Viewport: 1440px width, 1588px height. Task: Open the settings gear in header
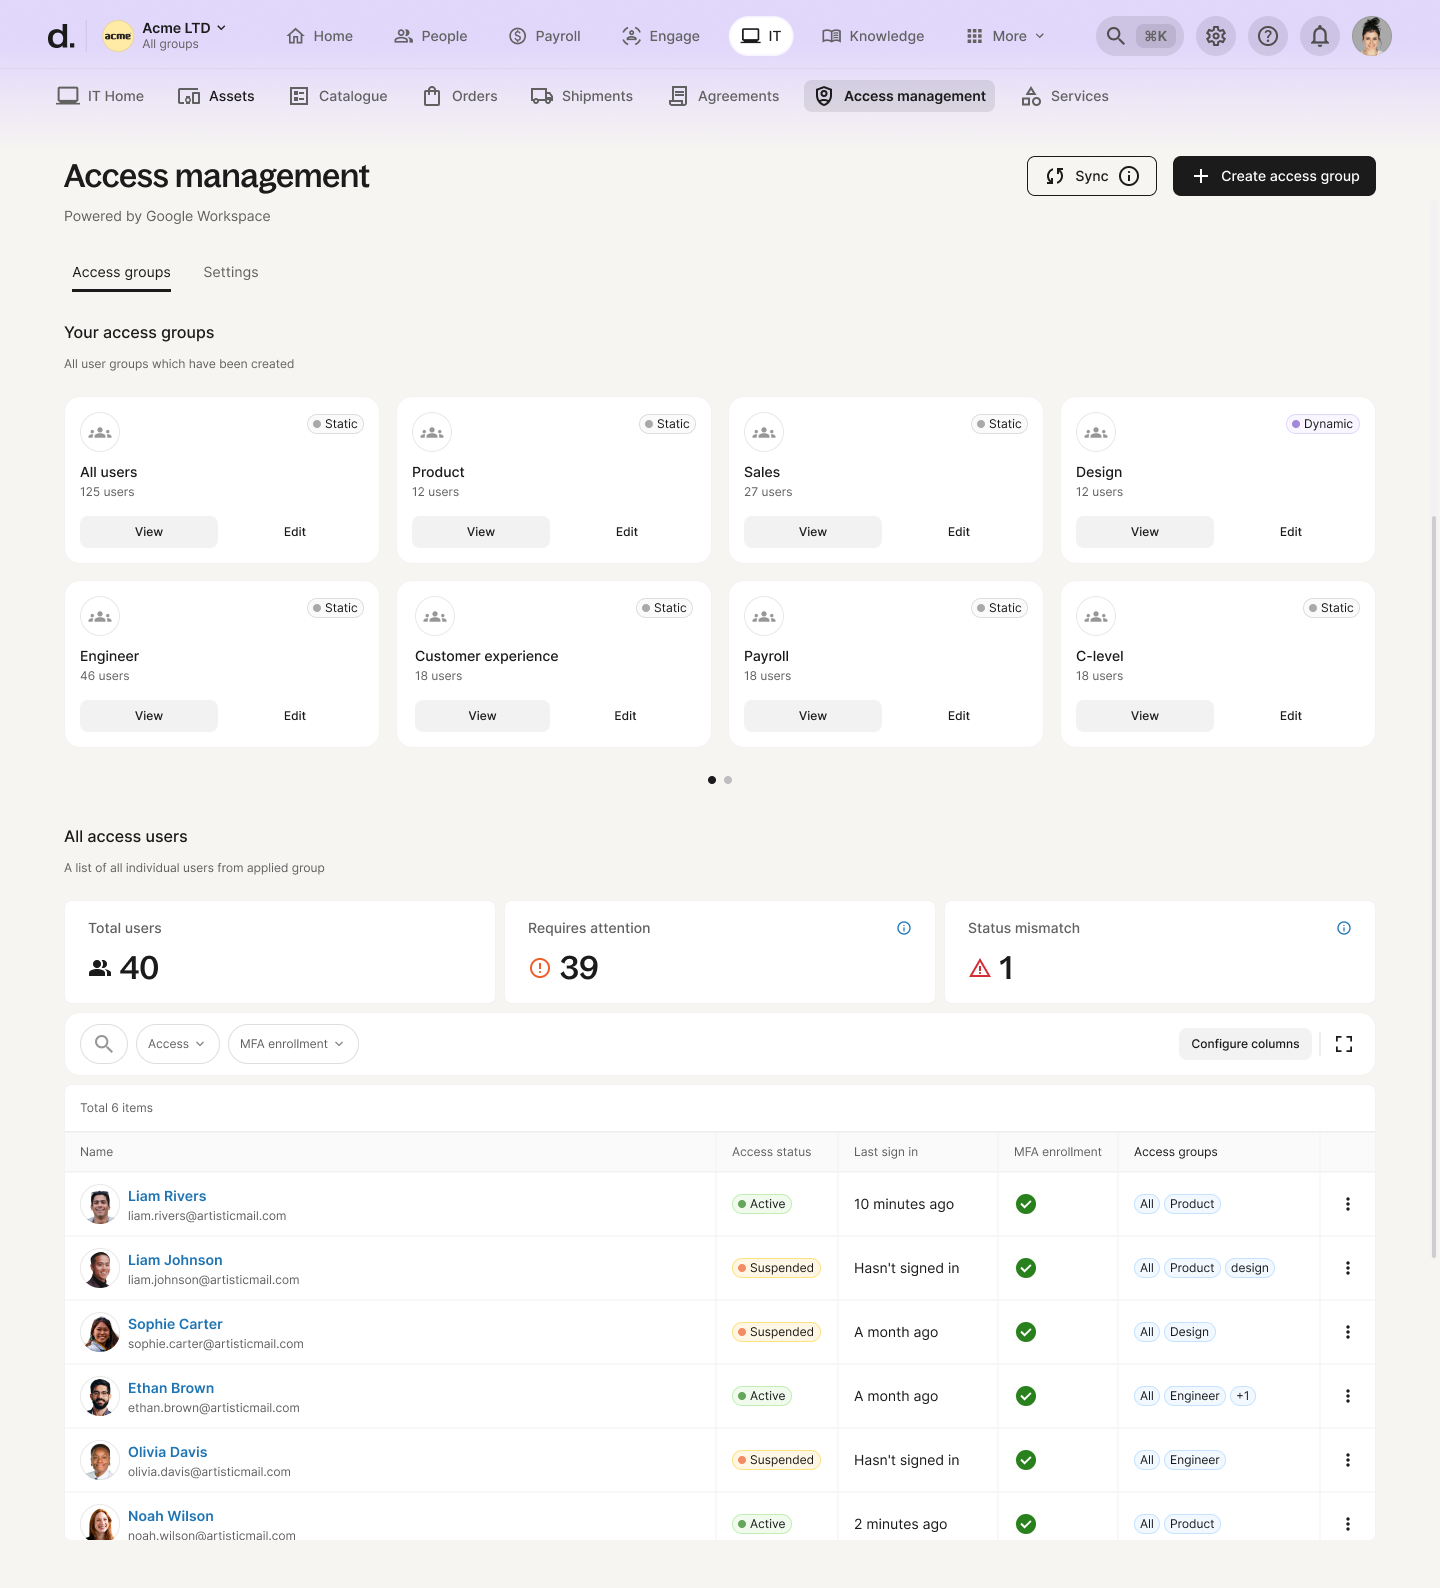tap(1216, 36)
